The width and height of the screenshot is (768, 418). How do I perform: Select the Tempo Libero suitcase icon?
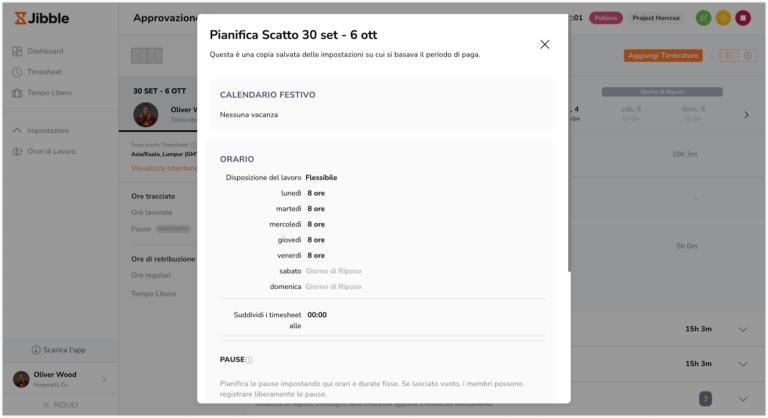(x=17, y=93)
